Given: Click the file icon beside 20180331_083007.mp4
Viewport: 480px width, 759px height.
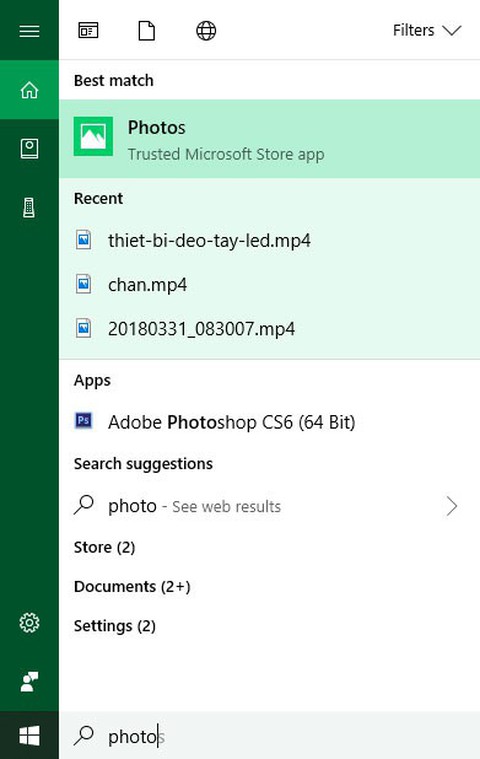Looking at the screenshot, I should click(84, 328).
